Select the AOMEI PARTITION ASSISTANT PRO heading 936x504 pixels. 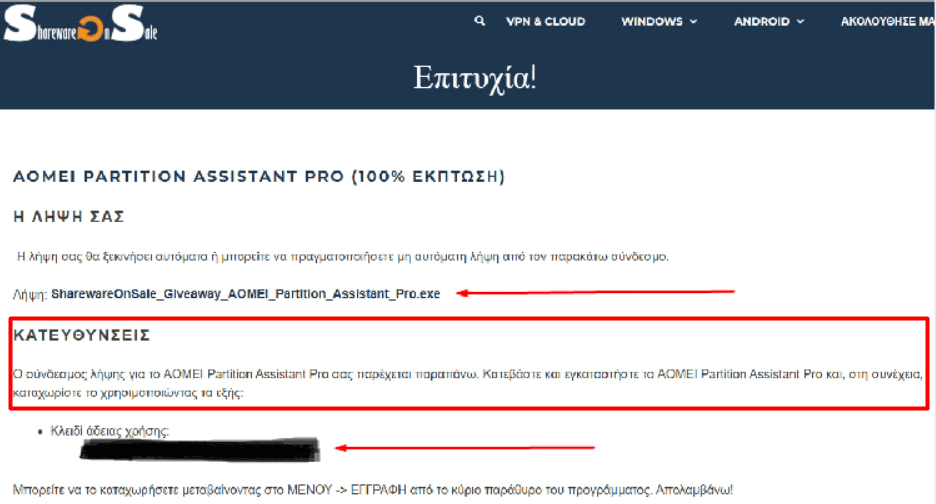coord(259,176)
